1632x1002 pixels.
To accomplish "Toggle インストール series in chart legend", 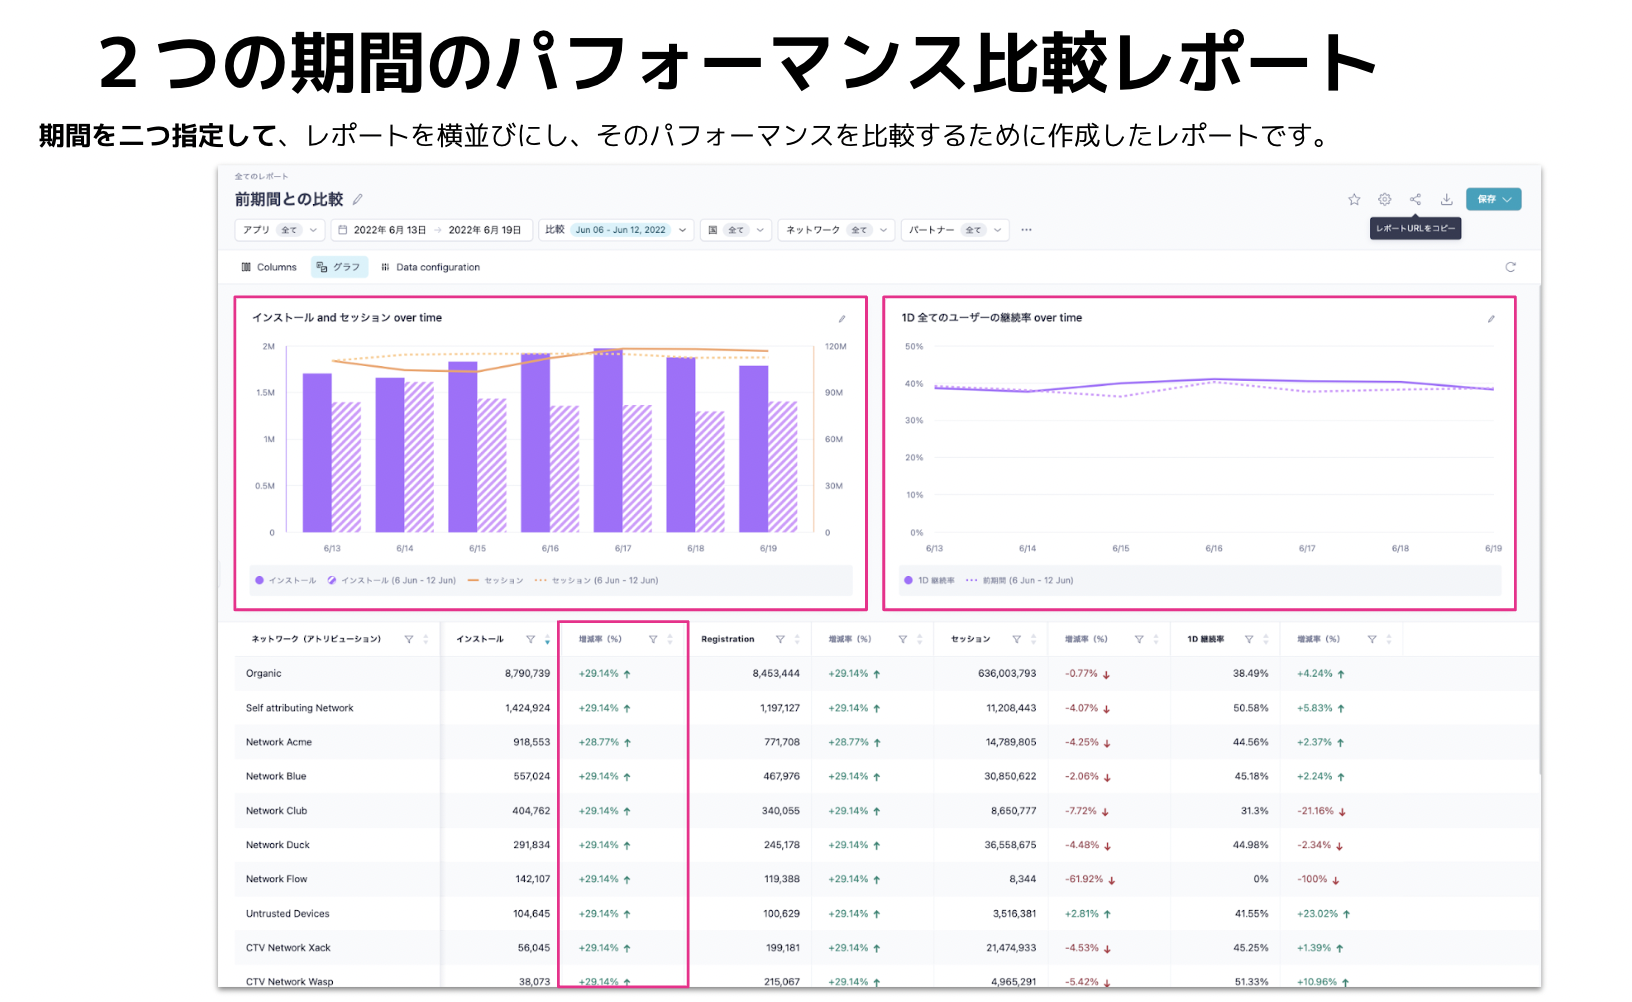I will (286, 580).
